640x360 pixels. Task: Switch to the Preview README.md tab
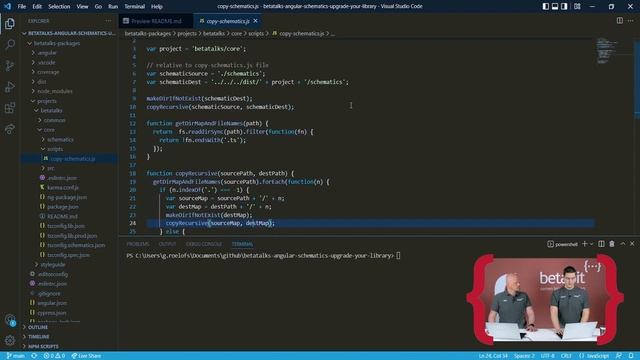click(x=156, y=21)
